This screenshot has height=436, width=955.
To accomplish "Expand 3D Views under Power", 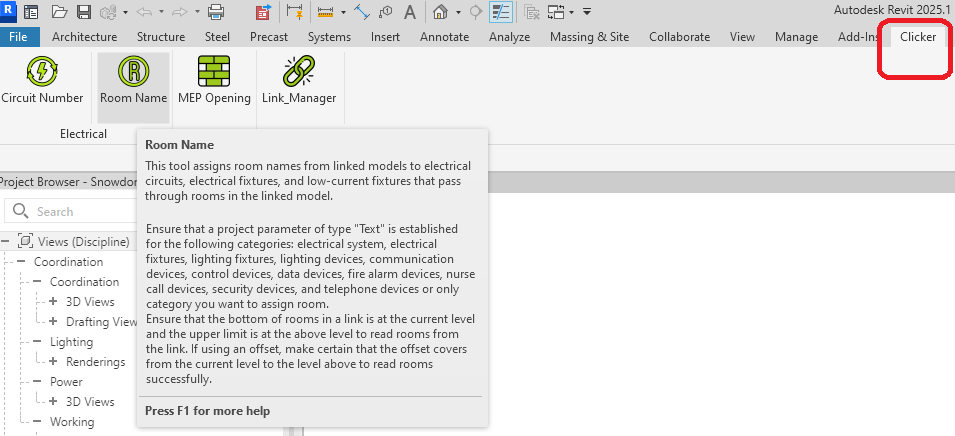I will click(53, 402).
